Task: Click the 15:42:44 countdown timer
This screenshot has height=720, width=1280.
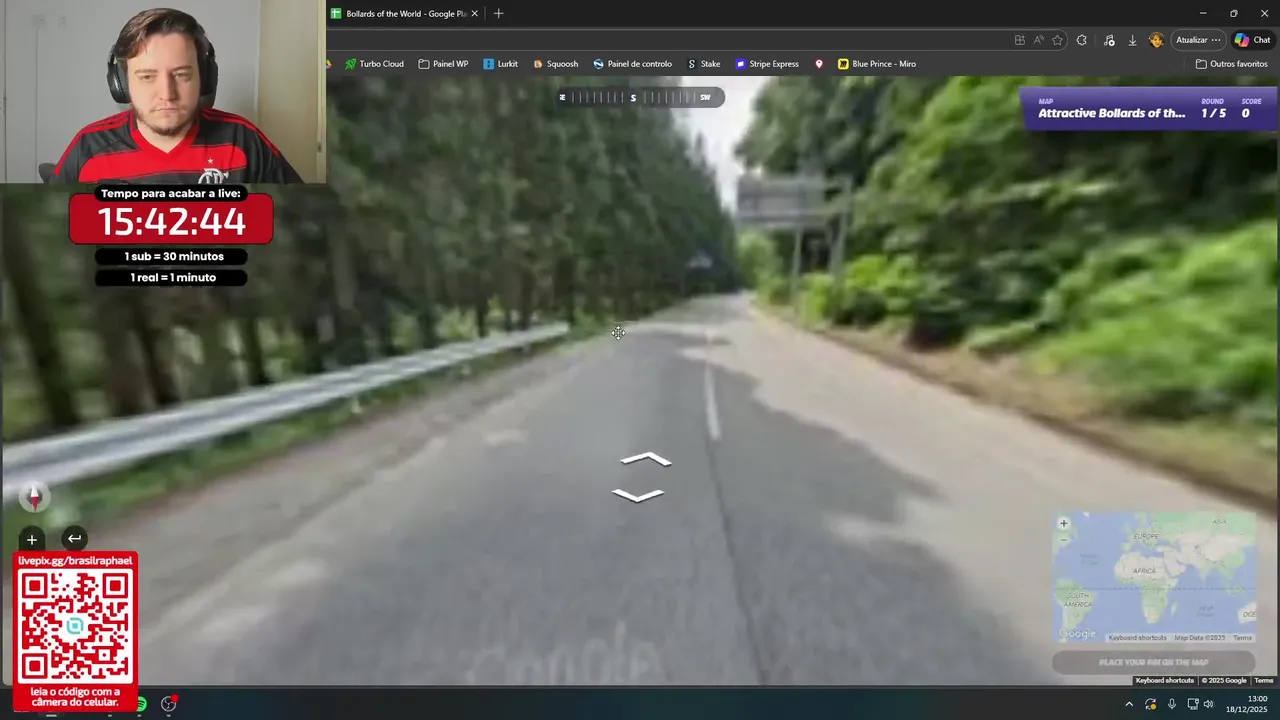Action: [x=171, y=221]
